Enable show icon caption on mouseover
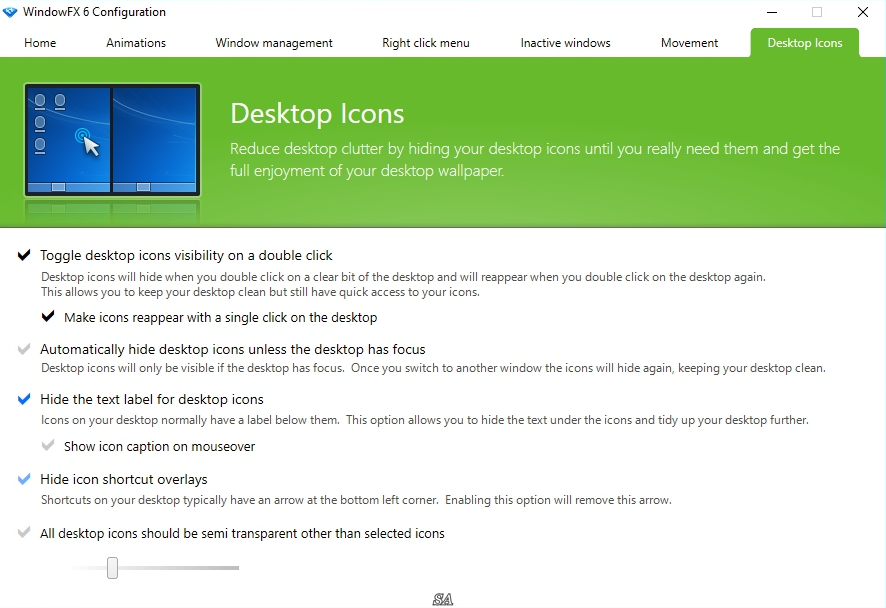The height and width of the screenshot is (608, 886). click(x=48, y=446)
